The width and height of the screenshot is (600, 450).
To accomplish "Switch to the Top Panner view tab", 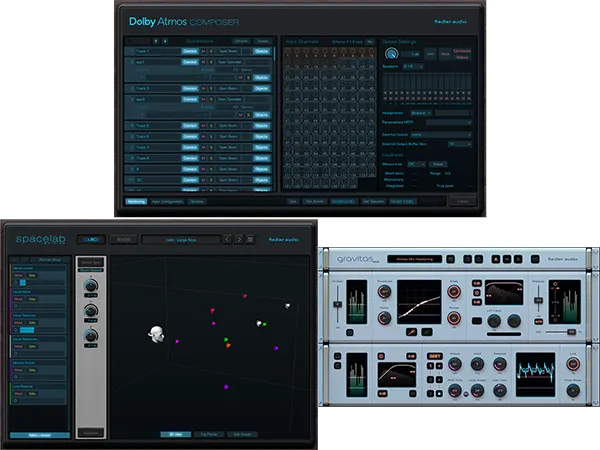I will tap(209, 434).
